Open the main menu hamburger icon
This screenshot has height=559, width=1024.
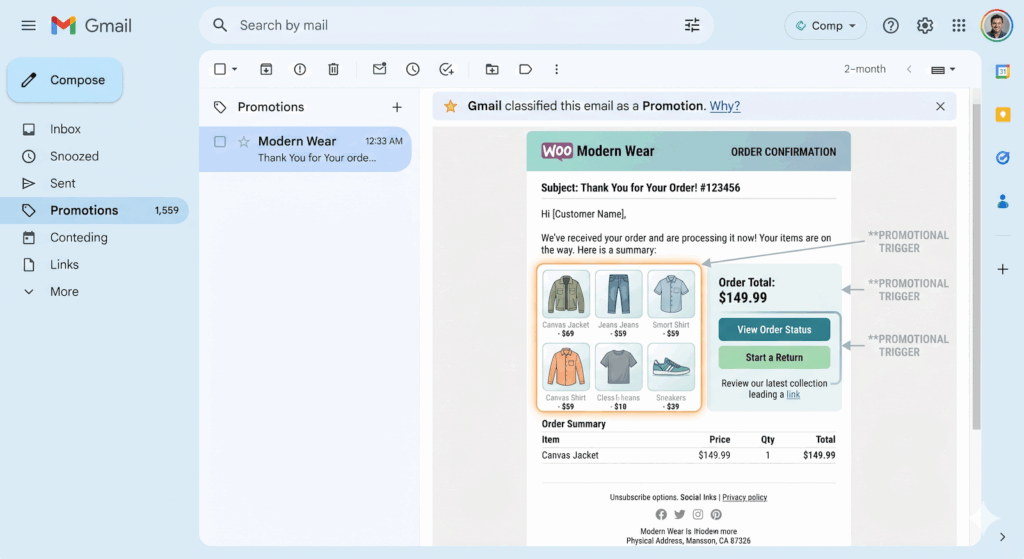(x=28, y=25)
